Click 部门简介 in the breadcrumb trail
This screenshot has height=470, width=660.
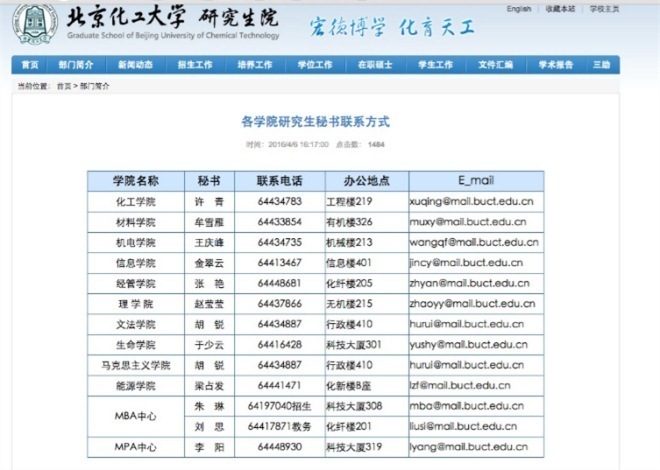[x=95, y=86]
